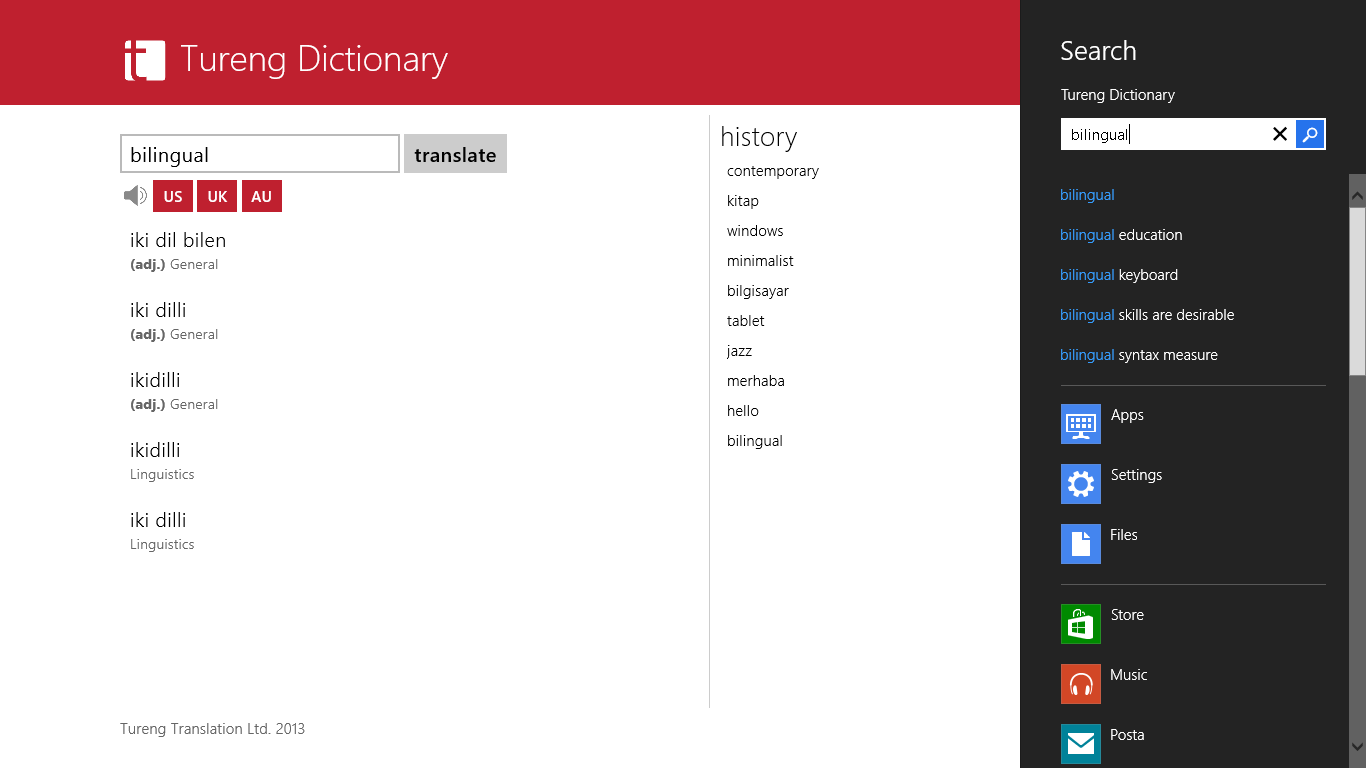This screenshot has height=768, width=1366.
Task: Select the Settings gear icon
Action: coord(1080,484)
